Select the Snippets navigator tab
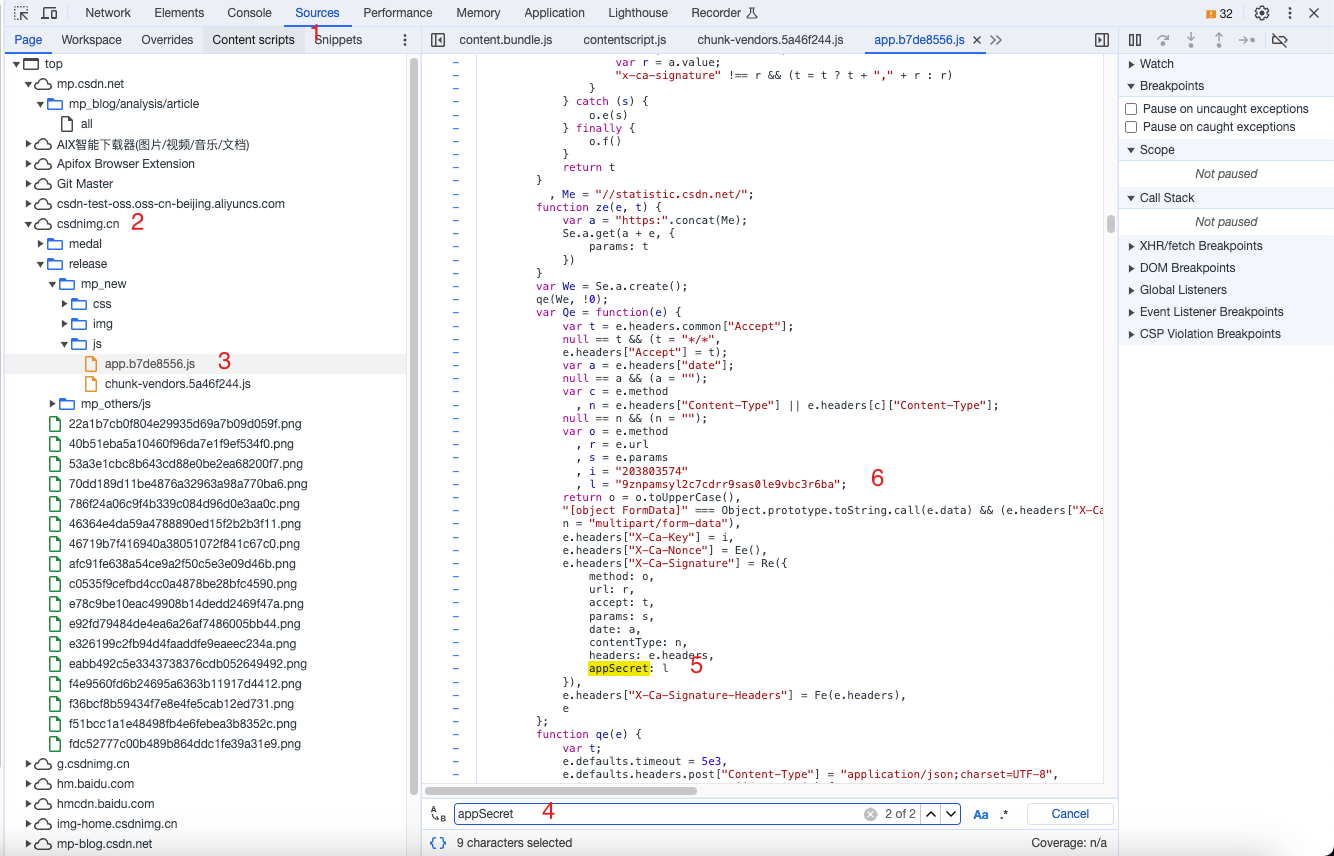1334x856 pixels. [x=338, y=40]
